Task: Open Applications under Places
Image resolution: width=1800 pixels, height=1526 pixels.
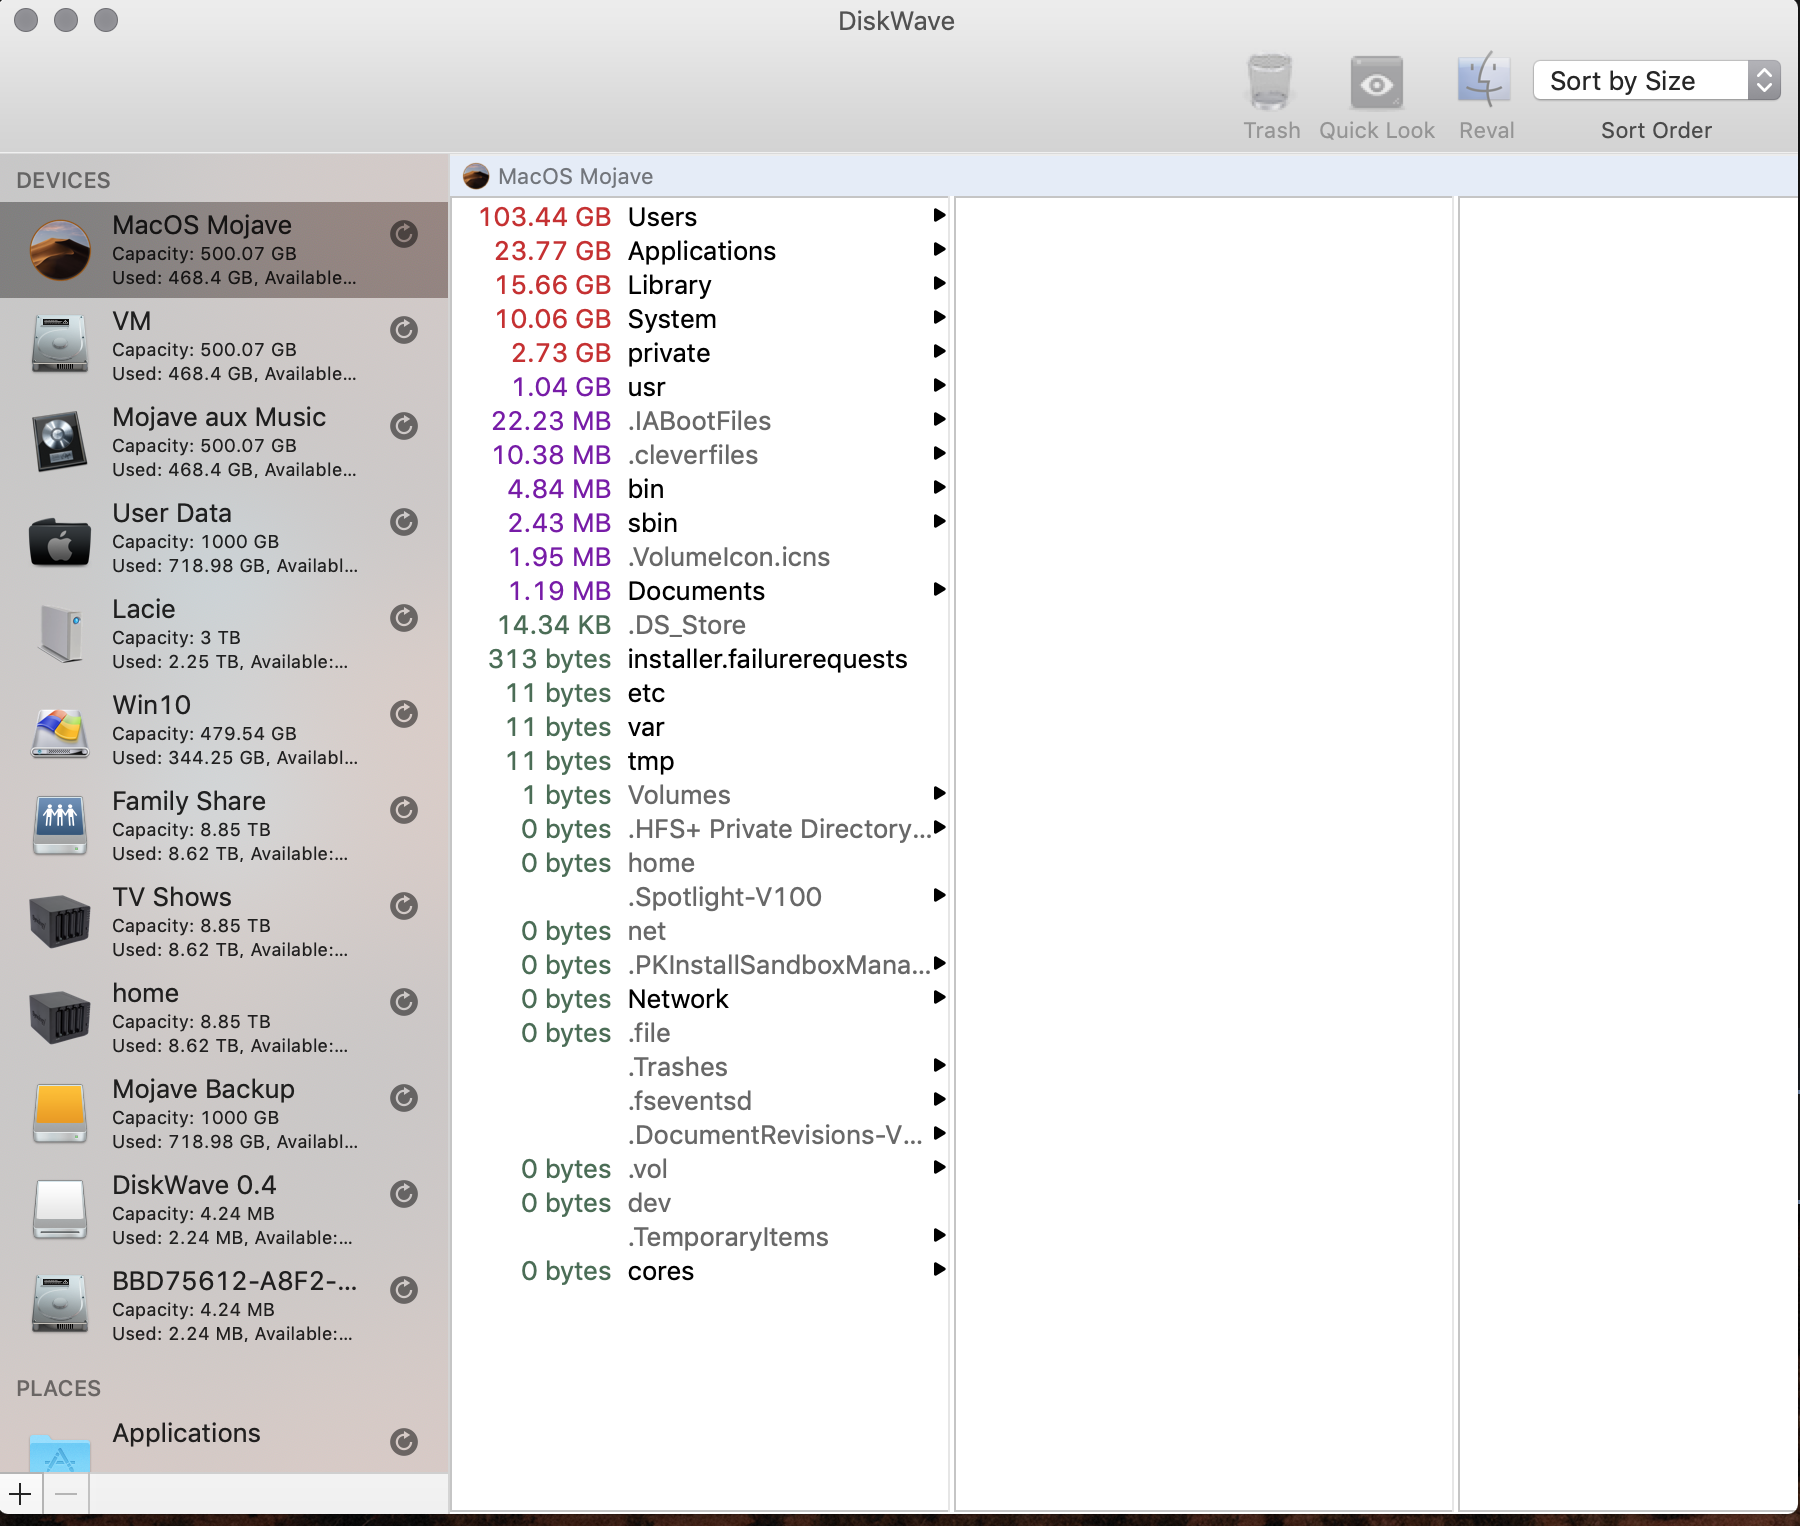Action: pyautogui.click(x=224, y=1440)
